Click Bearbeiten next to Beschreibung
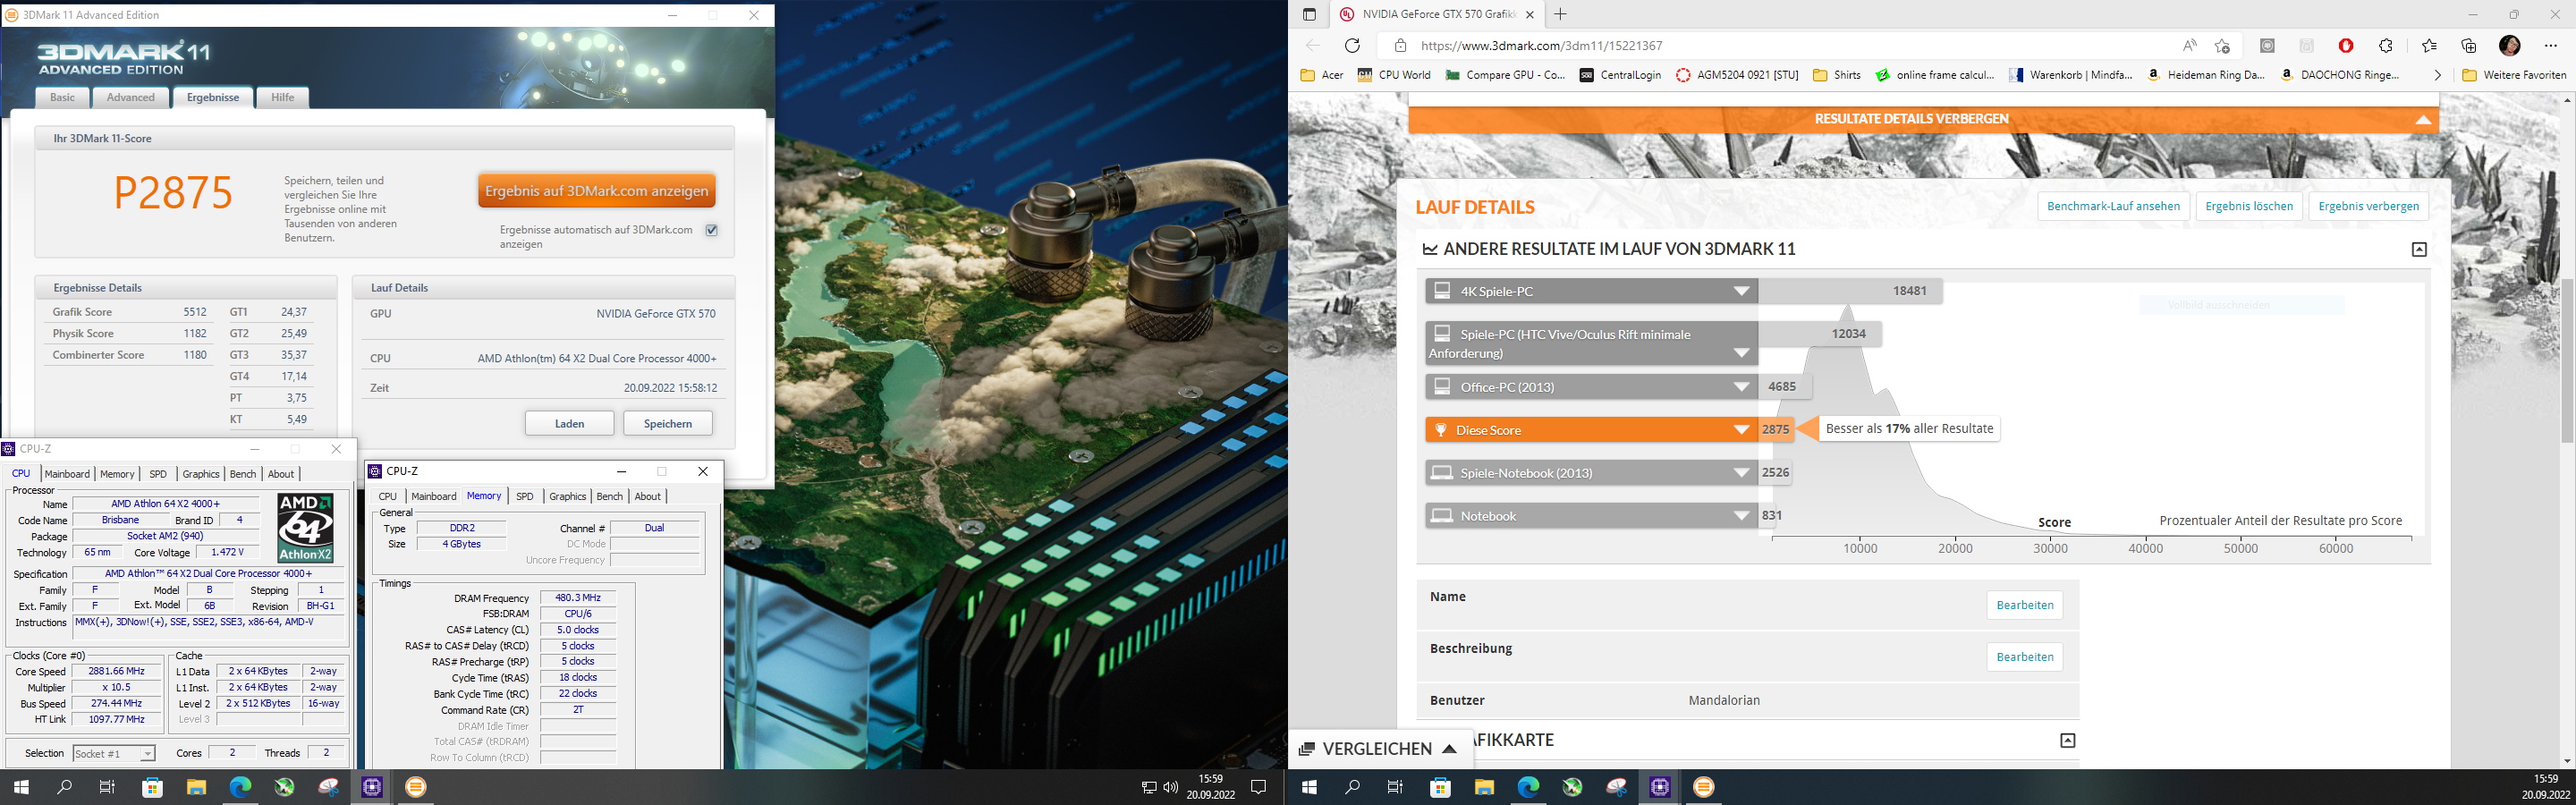 pyautogui.click(x=2025, y=657)
